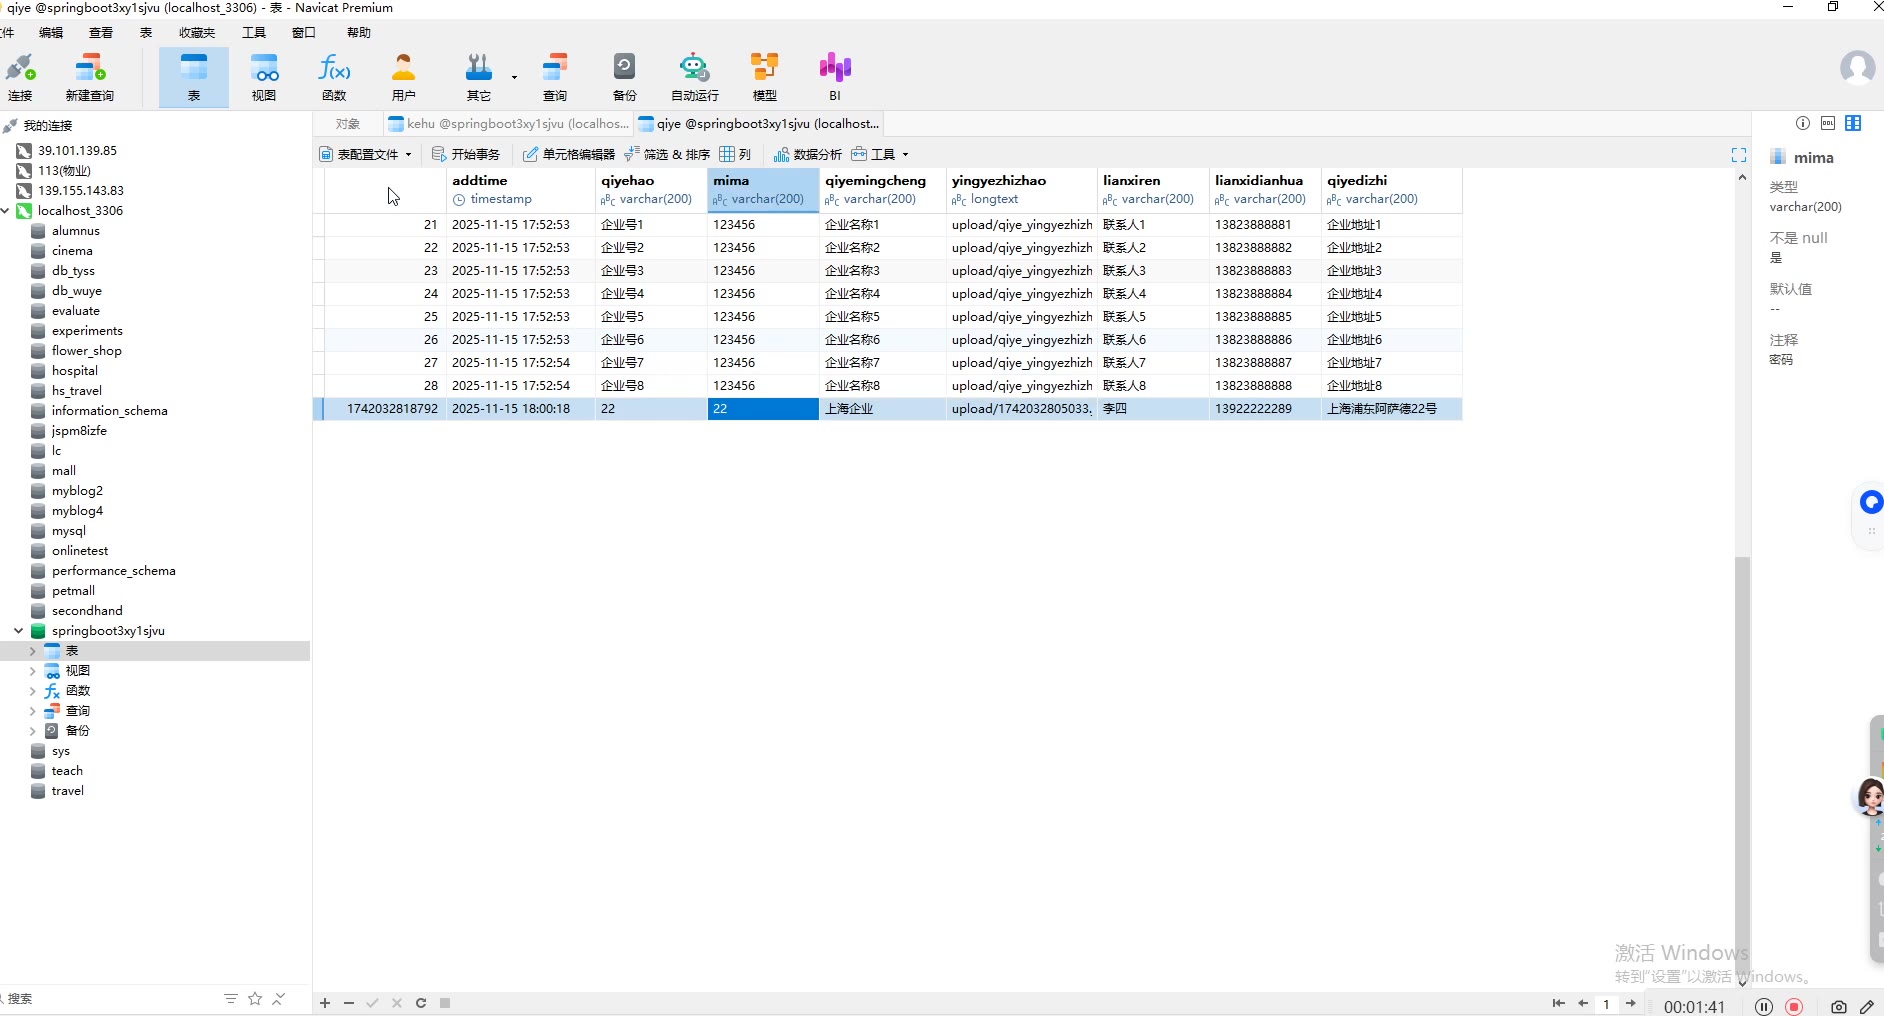Expand the 函数 node in the tree
Viewport: 1884px width, 1016px height.
(33, 691)
